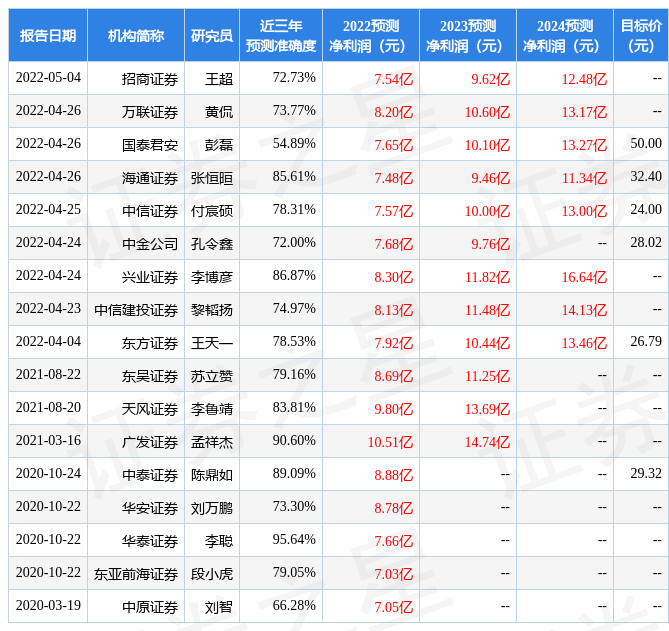669x631 pixels.
Task: Click report date 2020-03-19
Action: [48, 605]
